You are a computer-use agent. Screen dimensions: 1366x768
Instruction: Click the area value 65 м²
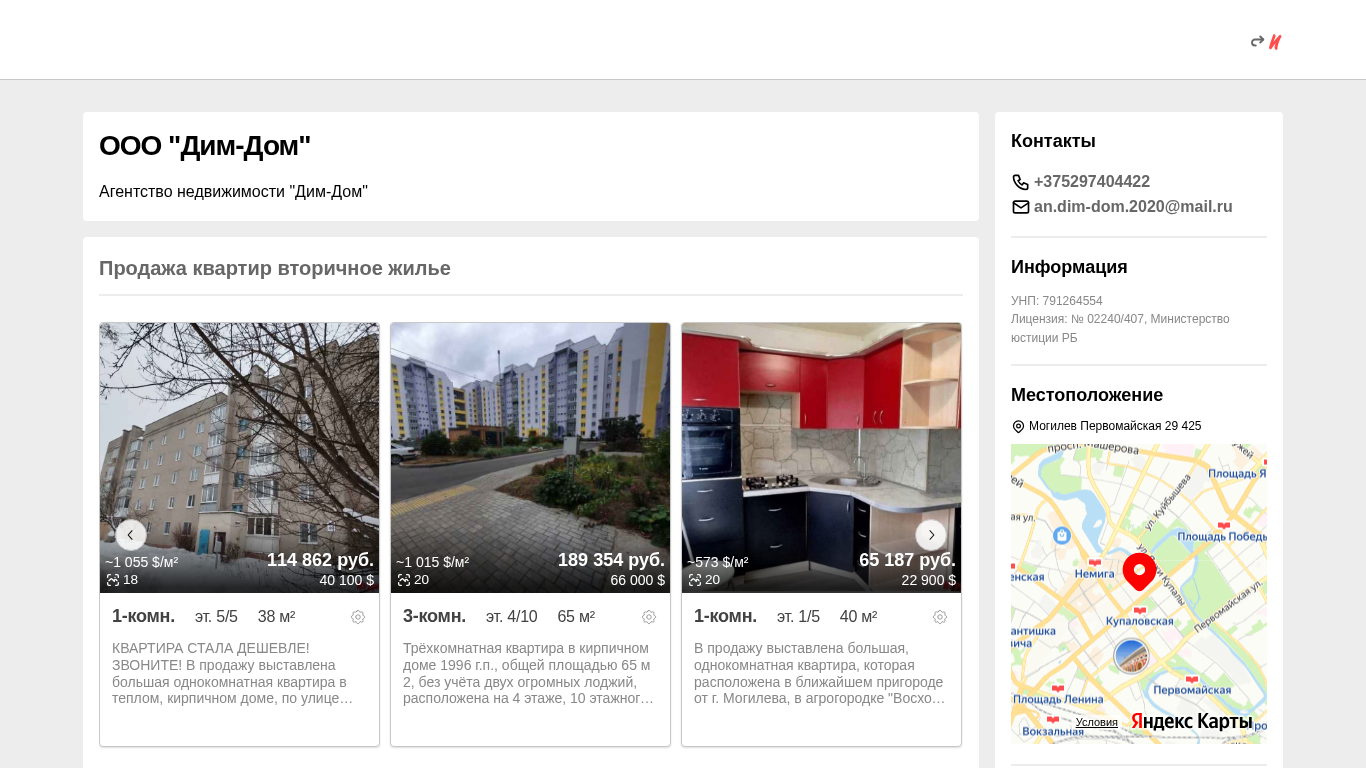click(576, 617)
